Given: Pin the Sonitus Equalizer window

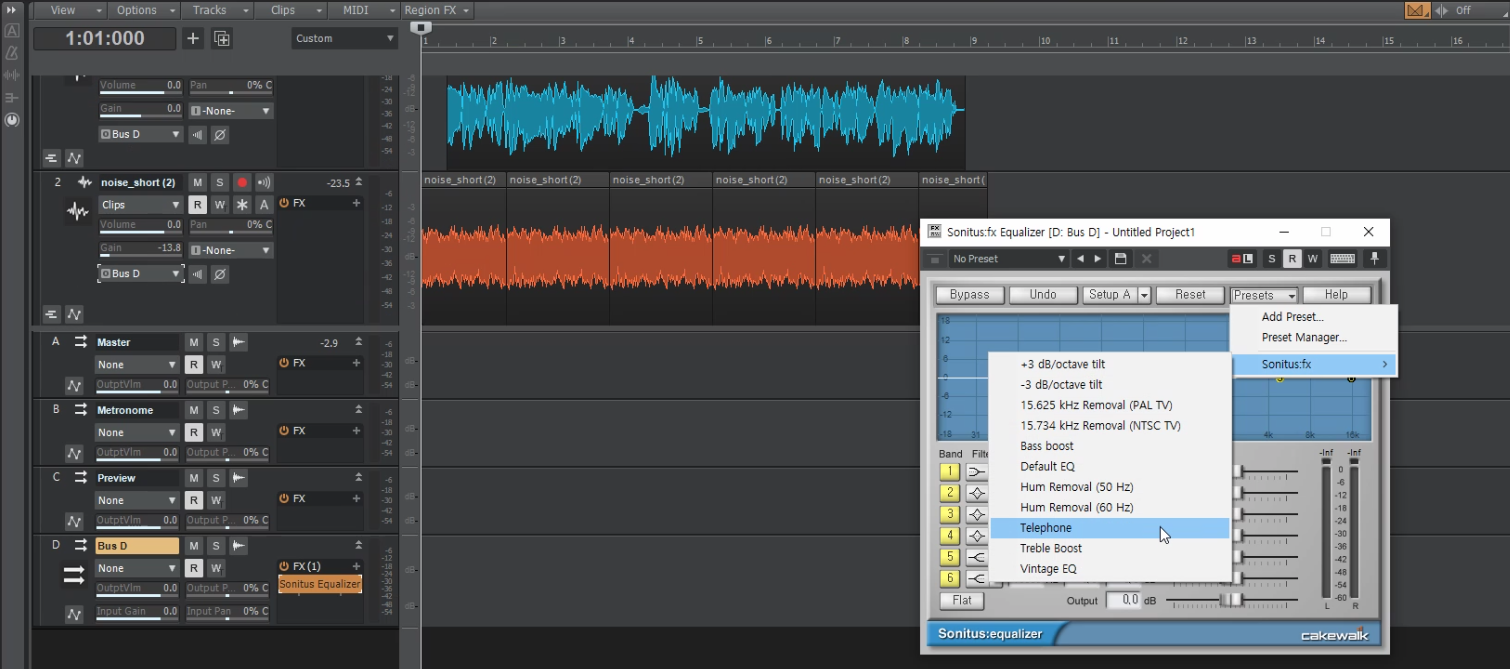Looking at the screenshot, I should pos(1375,259).
